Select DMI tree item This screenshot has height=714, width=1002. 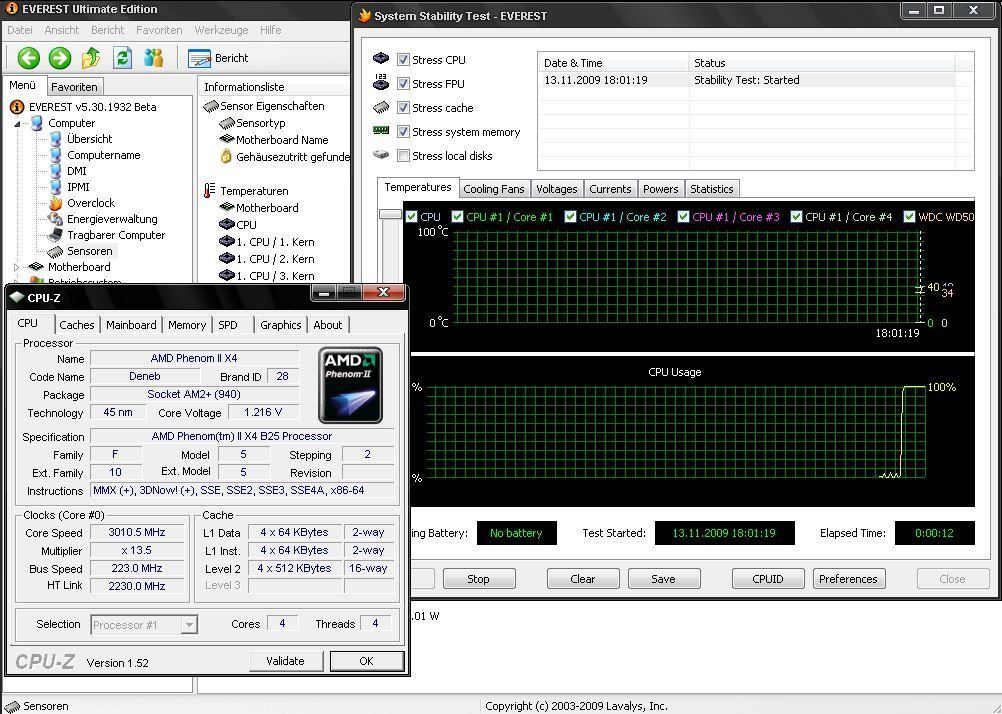click(77, 171)
